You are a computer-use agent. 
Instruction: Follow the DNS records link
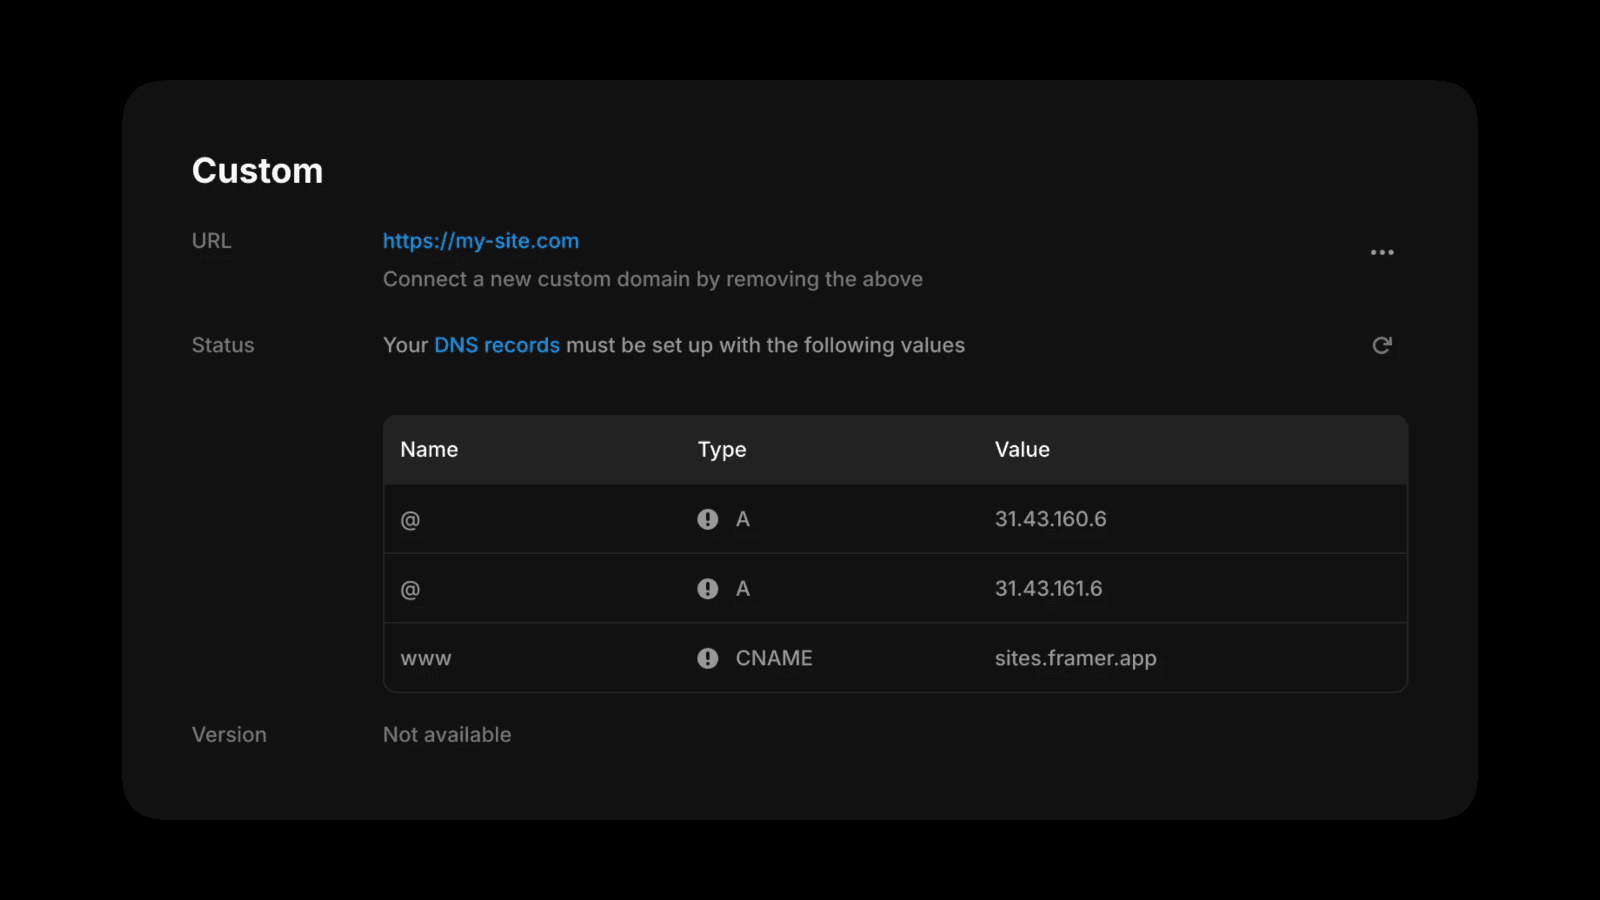pos(496,345)
